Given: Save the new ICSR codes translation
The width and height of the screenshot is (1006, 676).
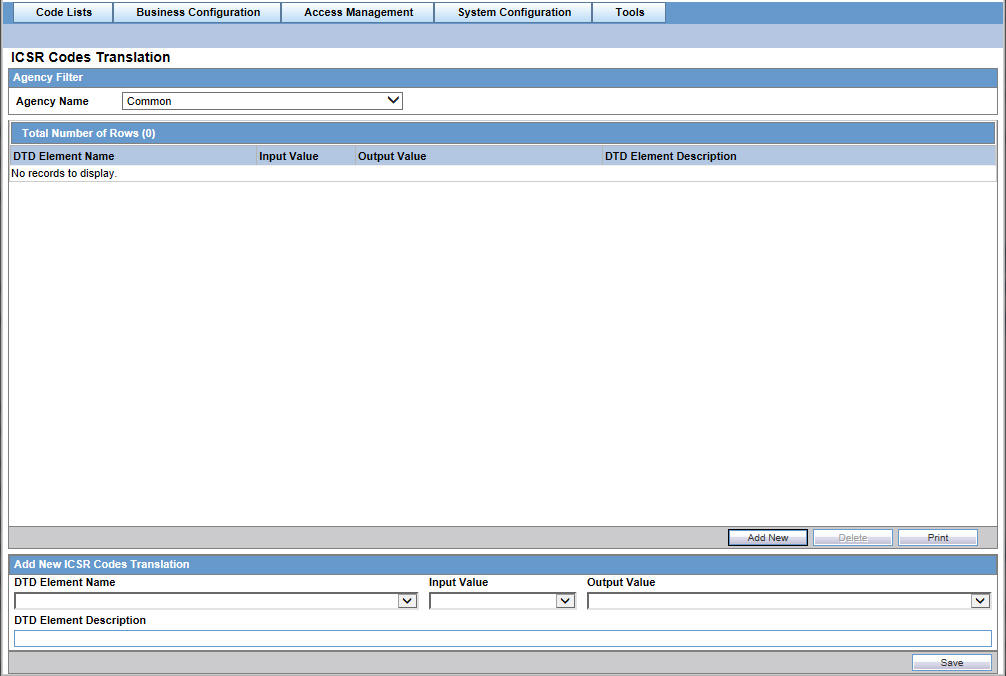Looking at the screenshot, I should click(x=951, y=663).
